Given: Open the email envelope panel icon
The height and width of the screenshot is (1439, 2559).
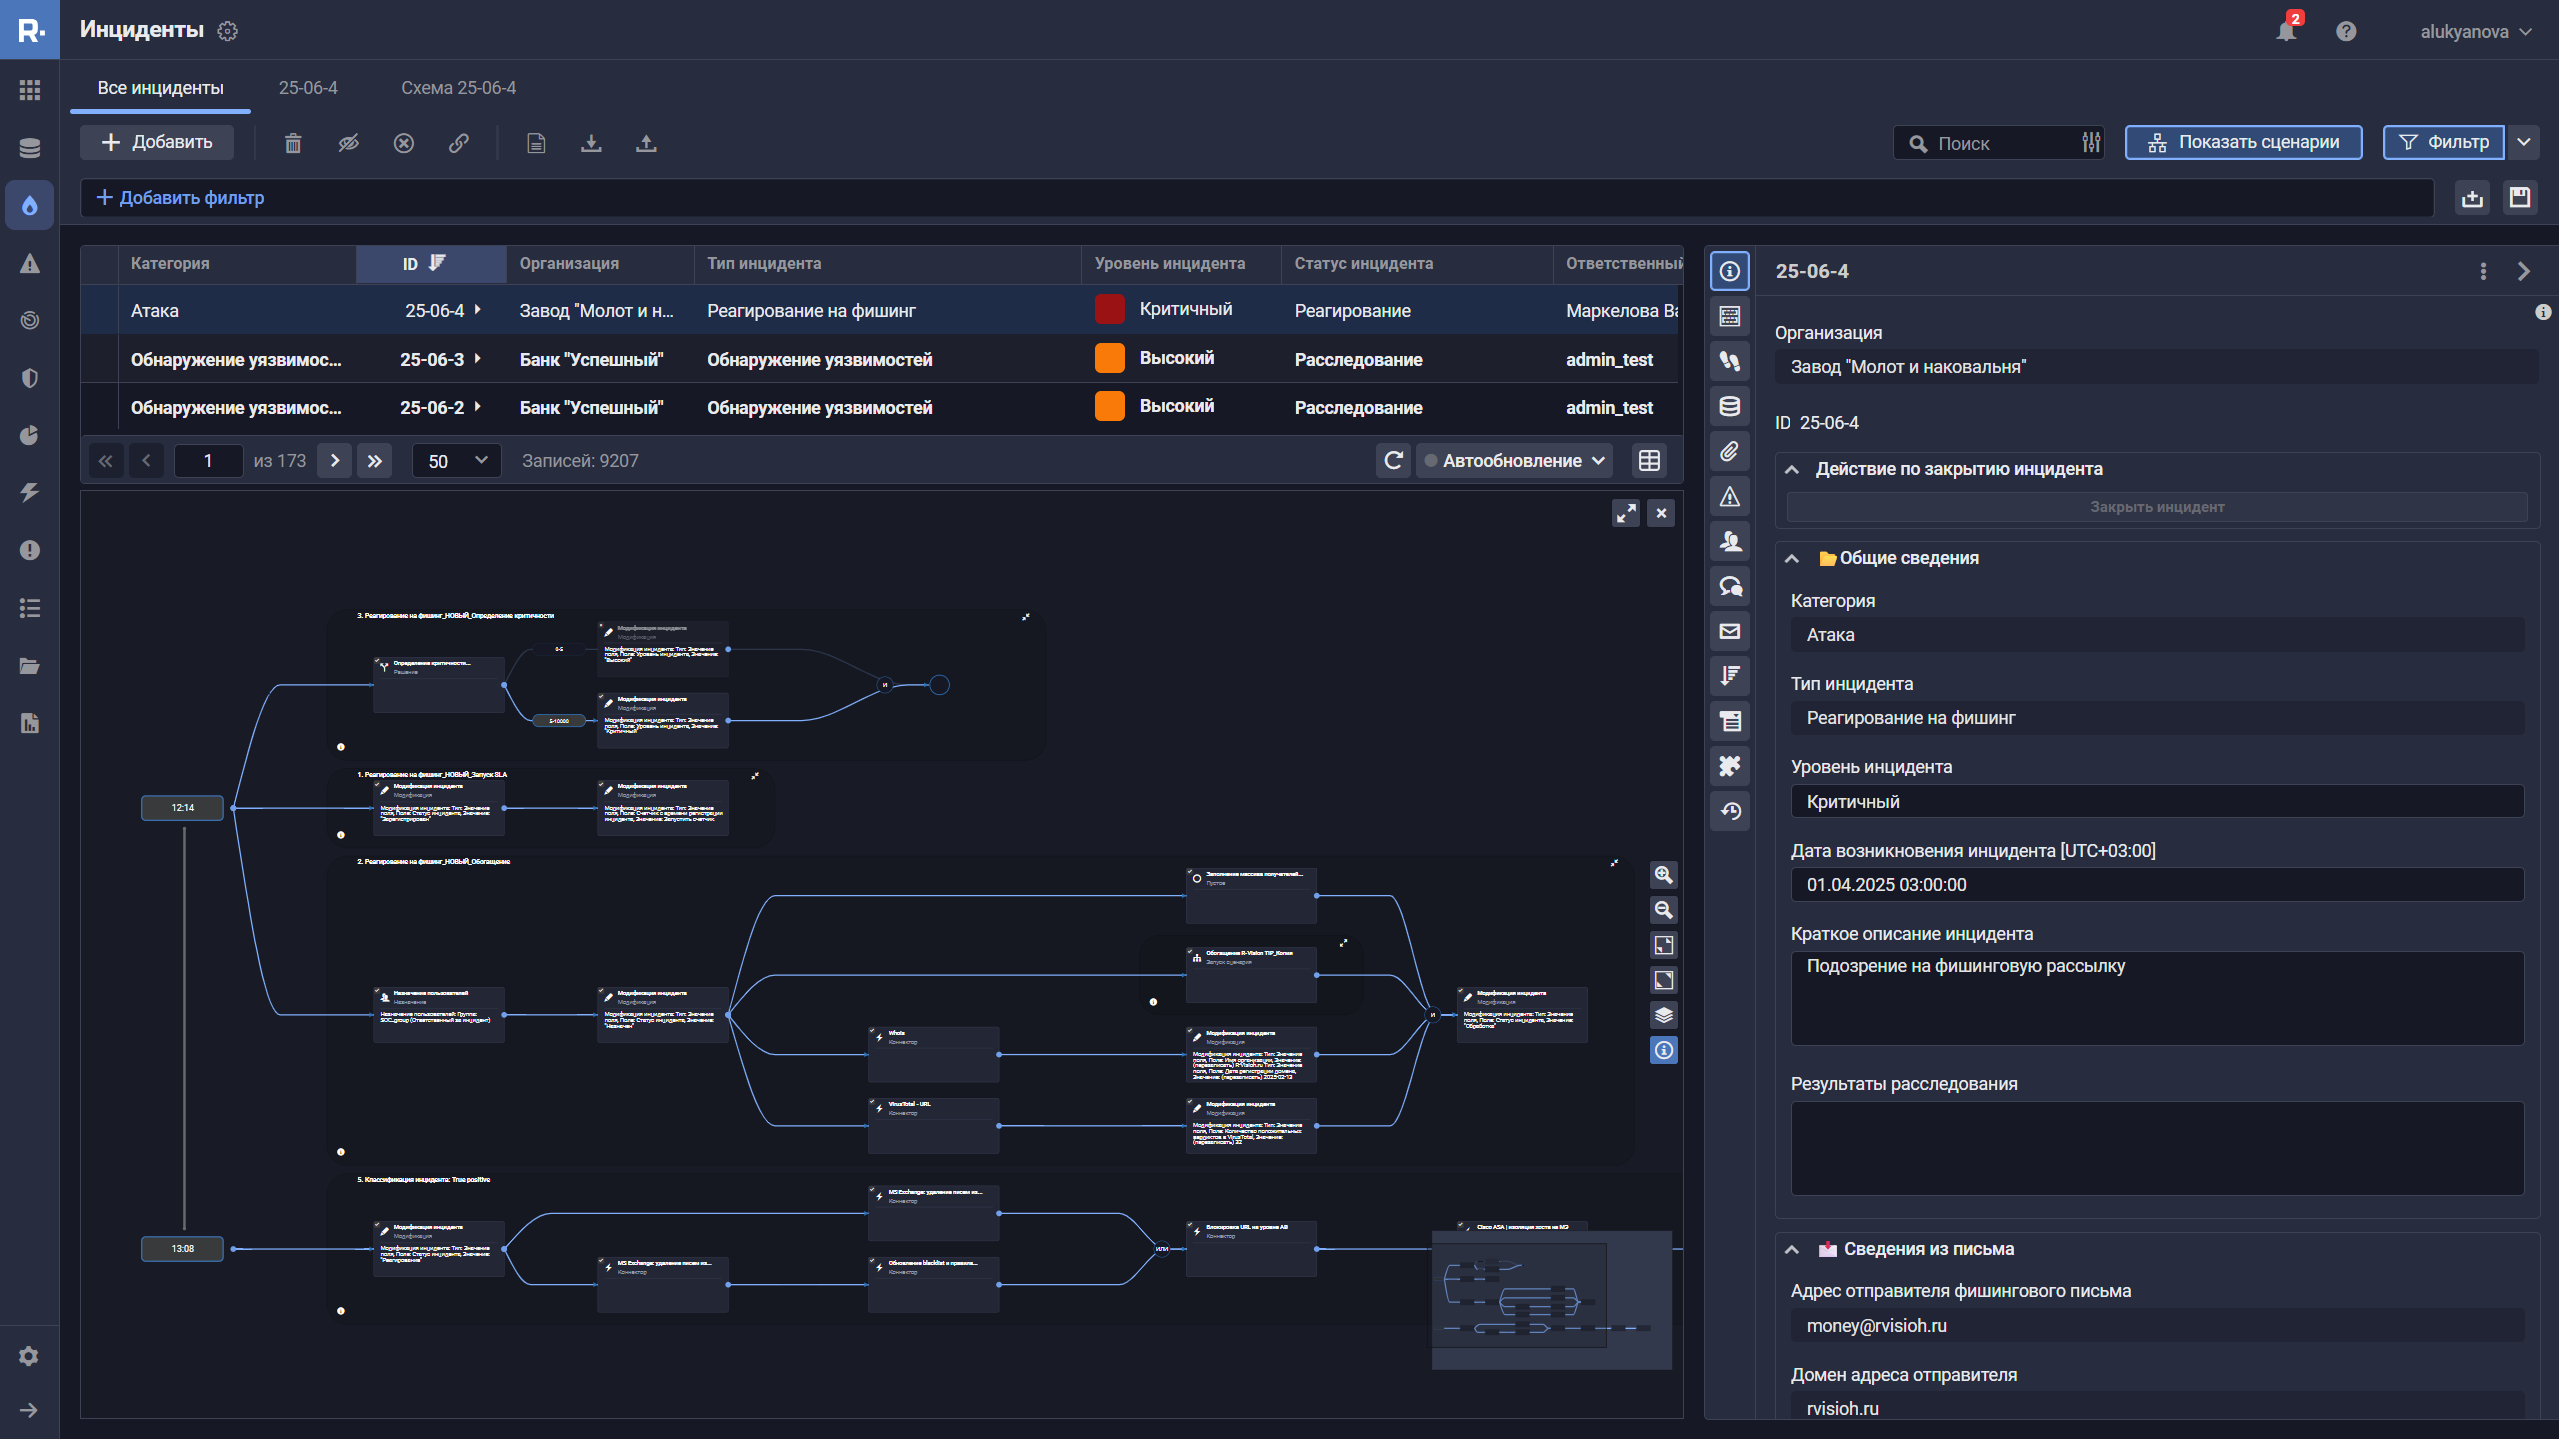Looking at the screenshot, I should (1730, 631).
